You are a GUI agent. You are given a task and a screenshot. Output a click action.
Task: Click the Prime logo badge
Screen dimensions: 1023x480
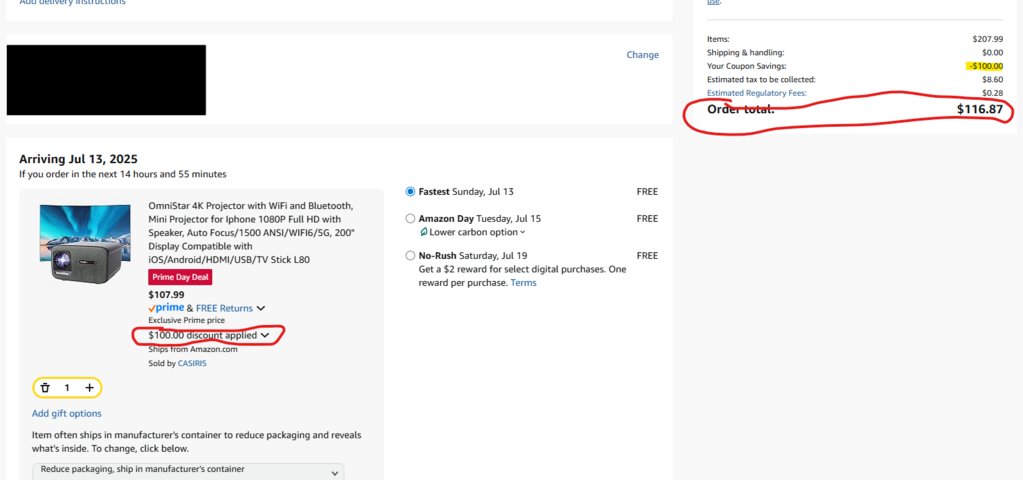(x=166, y=308)
